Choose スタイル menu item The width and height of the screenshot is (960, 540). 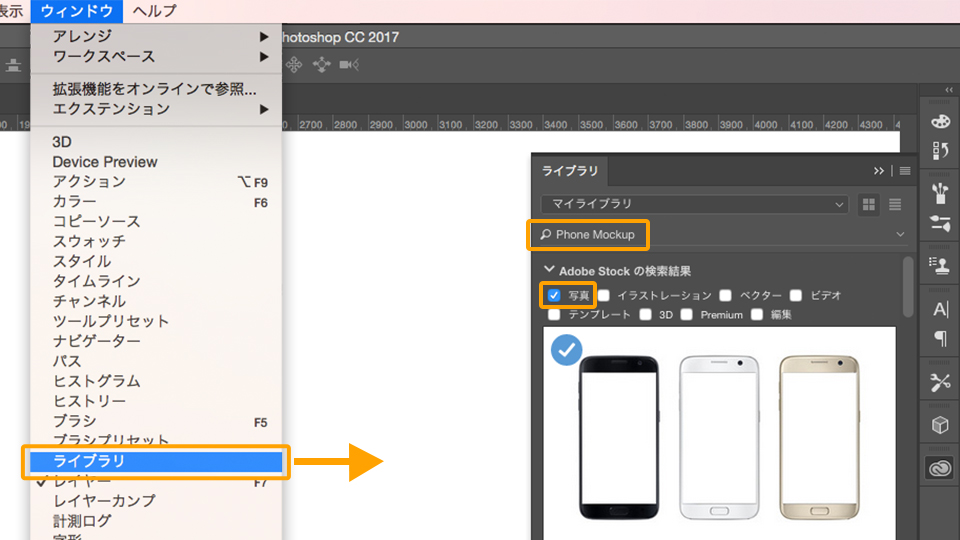(156, 261)
